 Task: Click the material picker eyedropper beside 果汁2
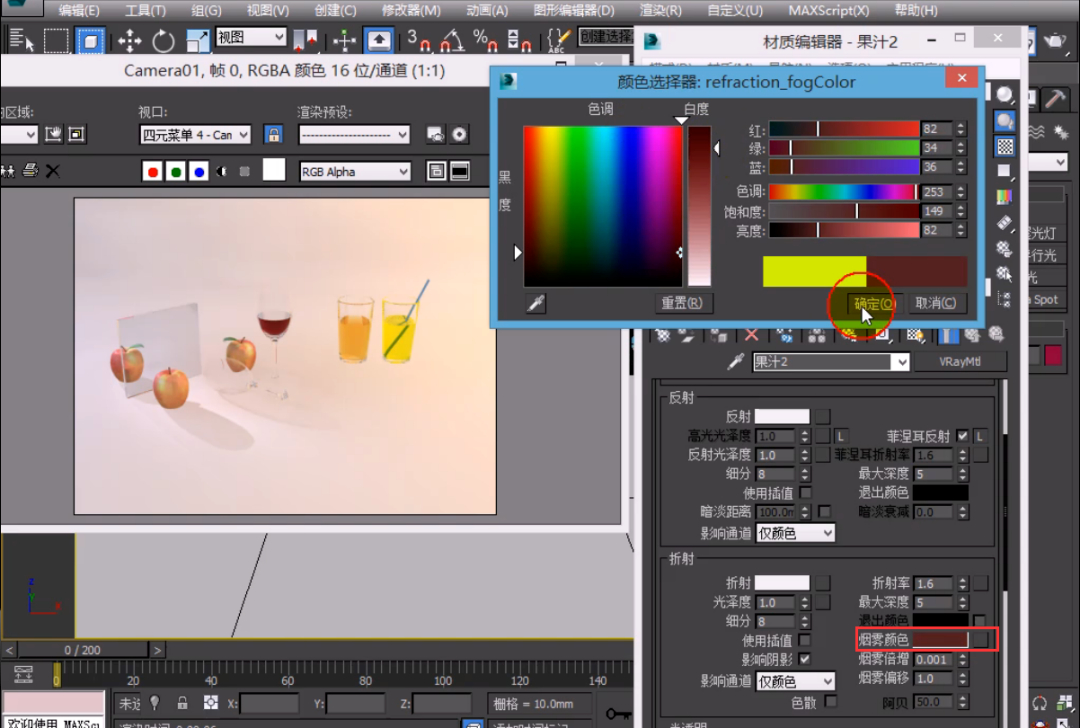(735, 362)
